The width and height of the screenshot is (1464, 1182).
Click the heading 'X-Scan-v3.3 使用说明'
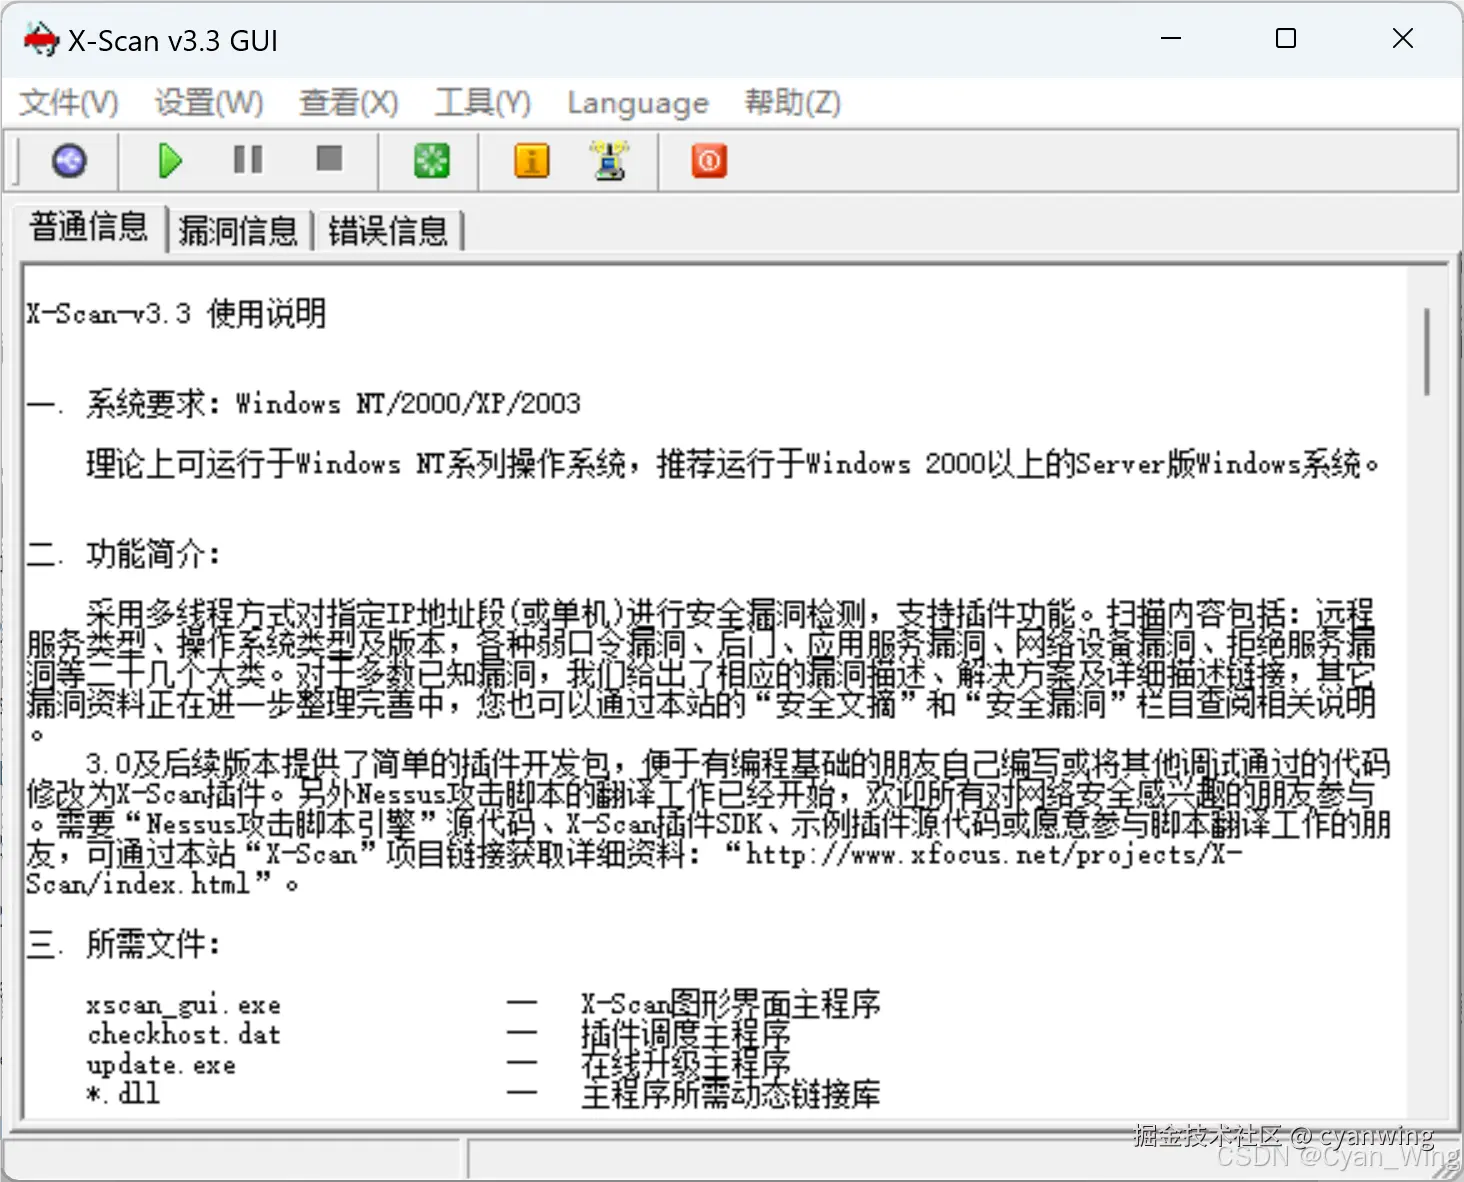coord(177,314)
